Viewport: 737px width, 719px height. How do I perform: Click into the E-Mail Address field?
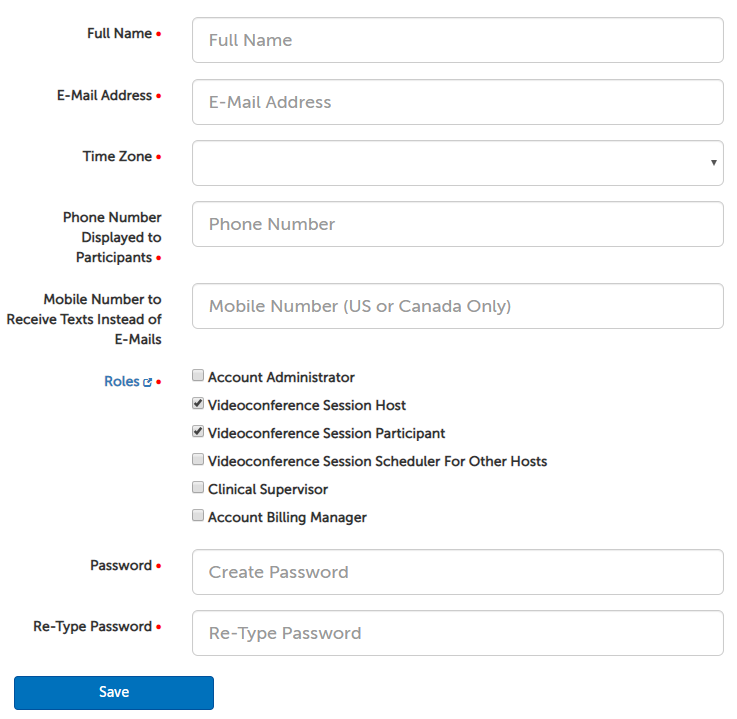[x=457, y=102]
